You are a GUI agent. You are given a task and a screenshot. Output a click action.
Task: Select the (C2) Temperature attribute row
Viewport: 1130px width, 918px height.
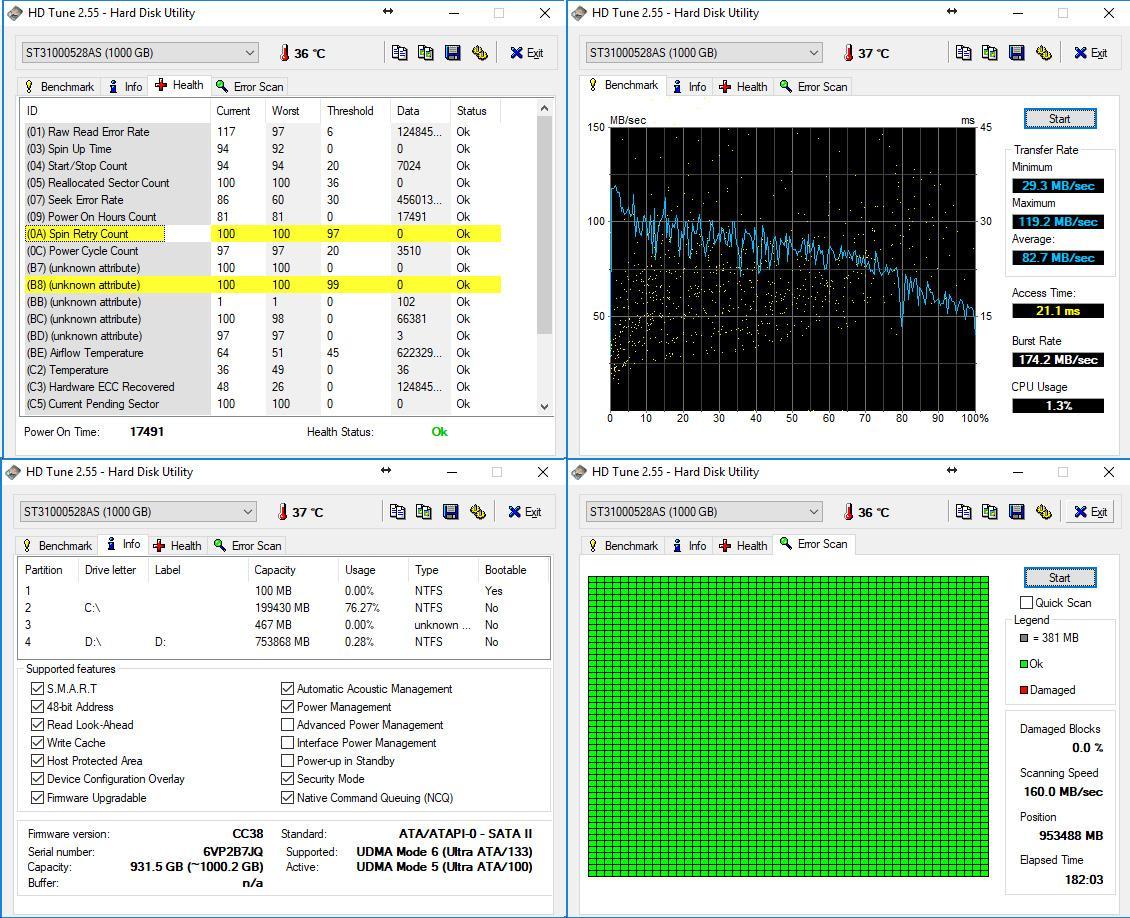click(x=262, y=370)
